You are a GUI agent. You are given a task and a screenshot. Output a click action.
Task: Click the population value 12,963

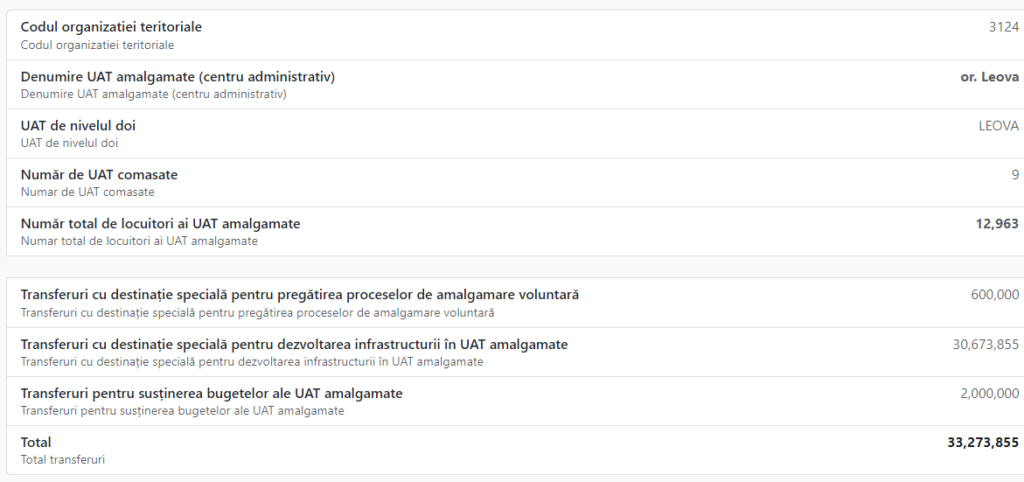point(996,224)
